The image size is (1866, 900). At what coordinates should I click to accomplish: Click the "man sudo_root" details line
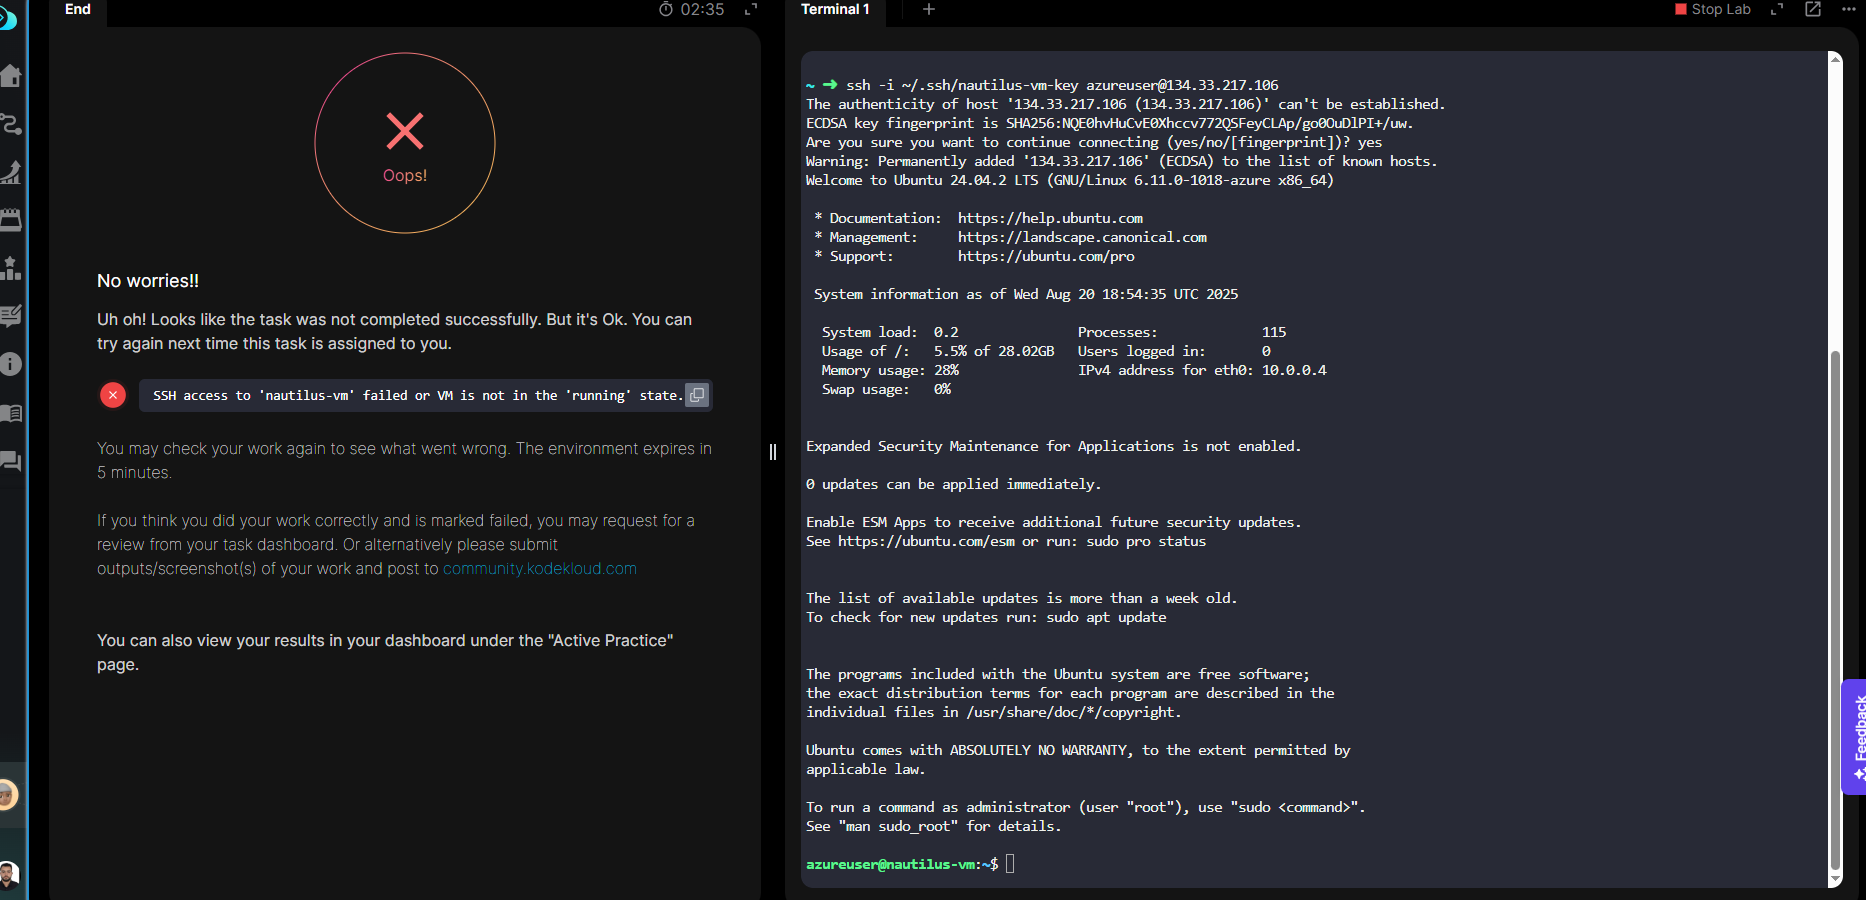coord(934,826)
